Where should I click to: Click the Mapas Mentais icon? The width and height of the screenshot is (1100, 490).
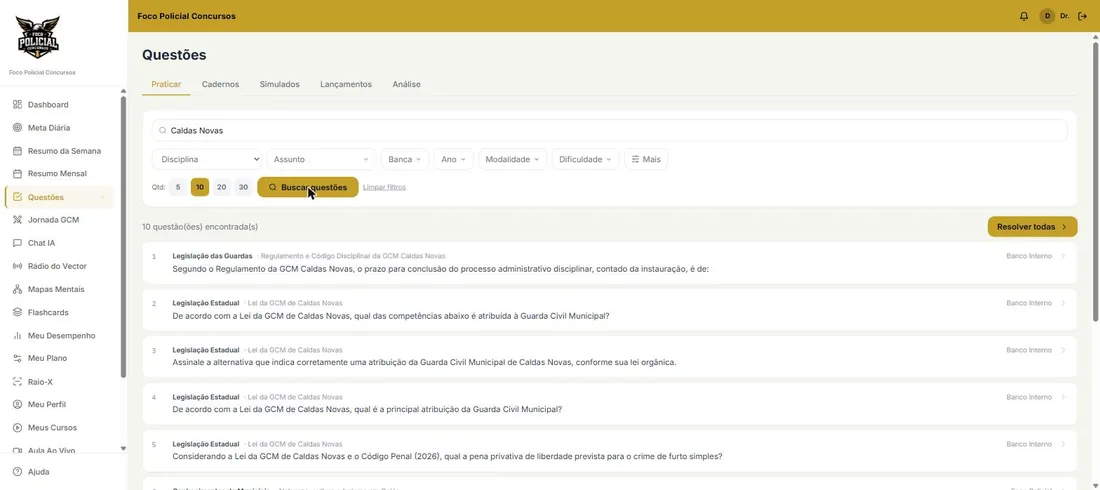pos(18,289)
